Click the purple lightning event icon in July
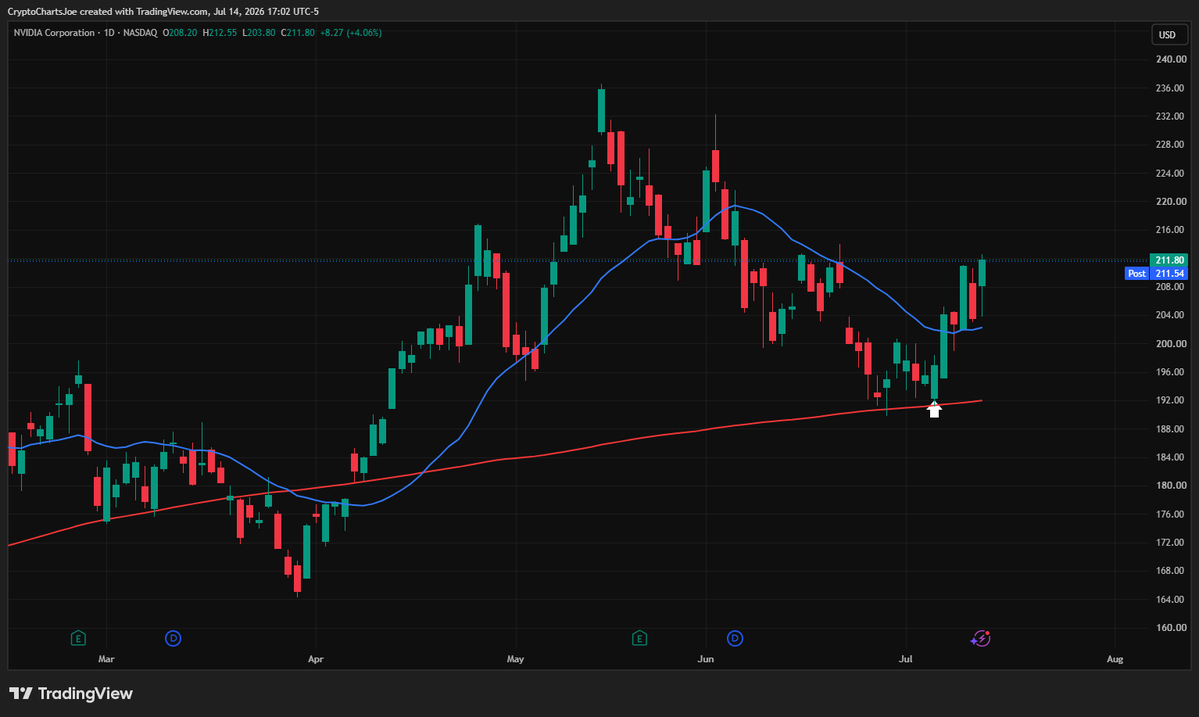Image resolution: width=1199 pixels, height=717 pixels. click(x=981, y=638)
